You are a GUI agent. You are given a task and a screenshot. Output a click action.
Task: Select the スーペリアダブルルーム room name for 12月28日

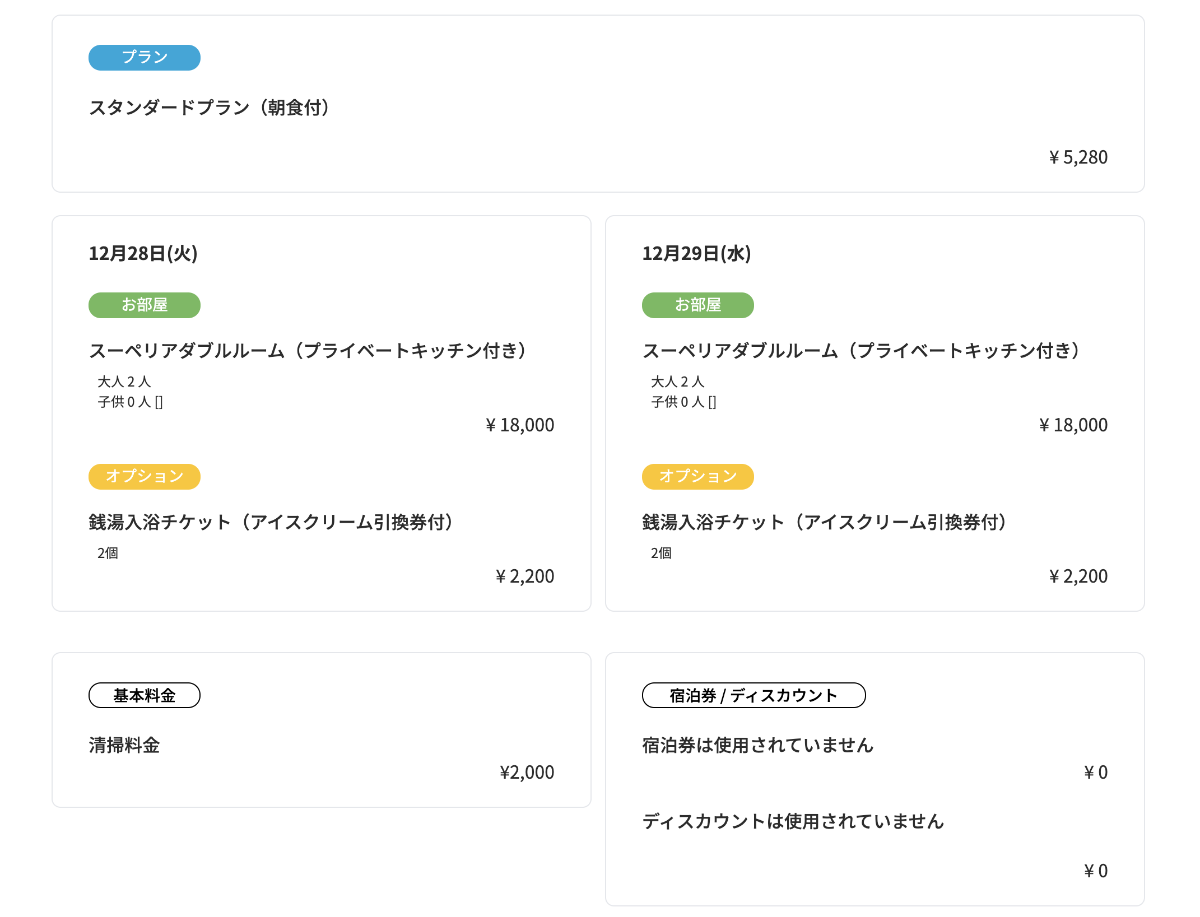pyautogui.click(x=308, y=351)
